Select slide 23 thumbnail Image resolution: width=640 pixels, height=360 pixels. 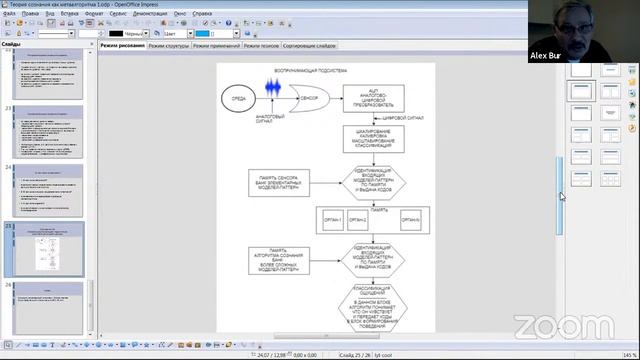[x=48, y=131]
